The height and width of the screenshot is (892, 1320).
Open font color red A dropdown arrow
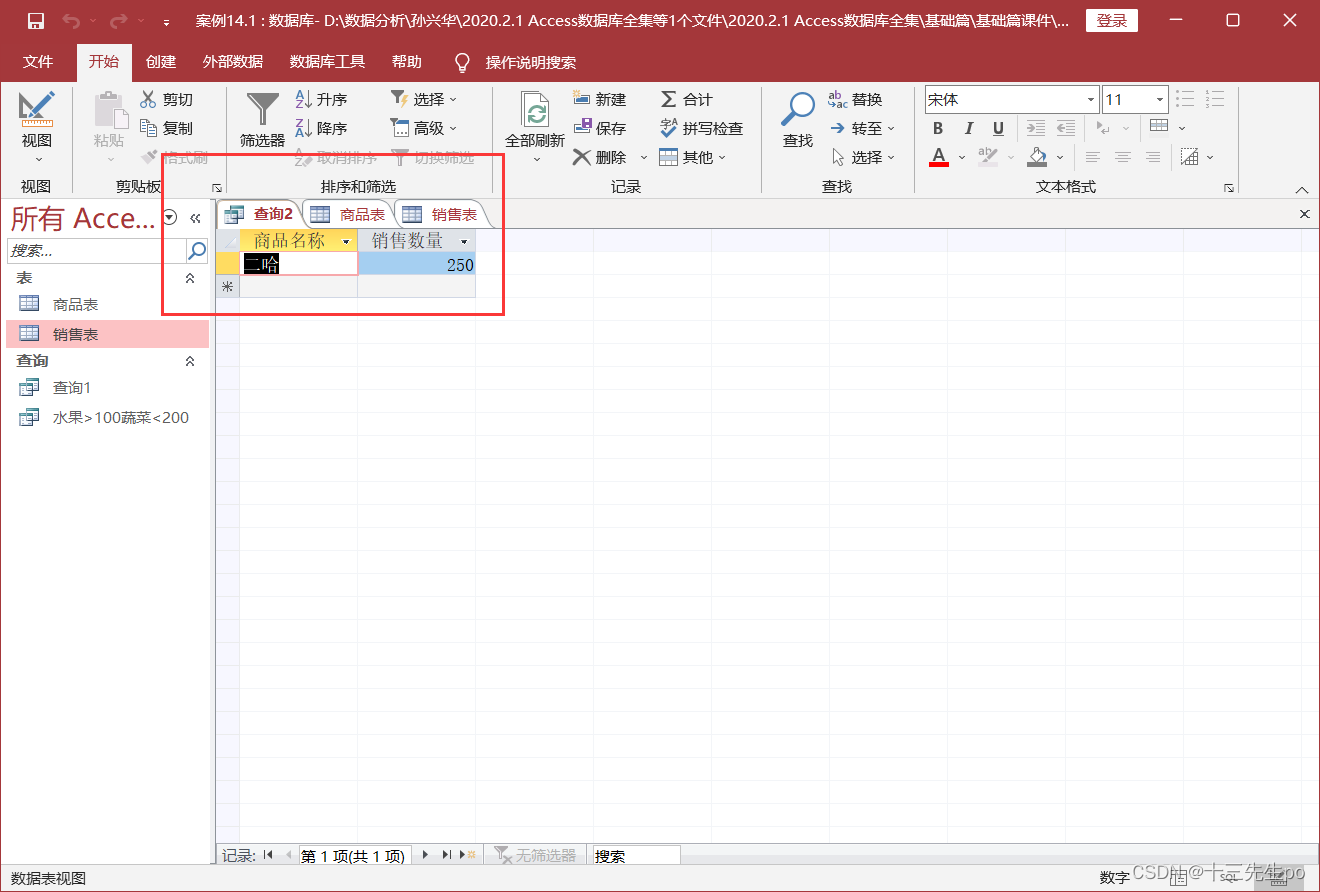[961, 157]
